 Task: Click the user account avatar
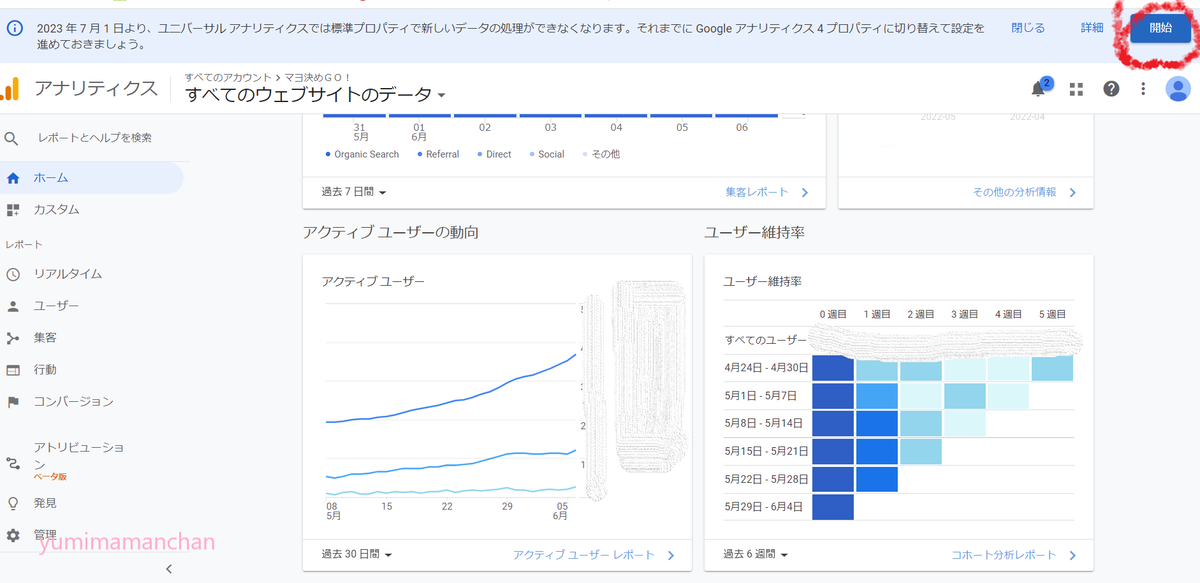1178,89
